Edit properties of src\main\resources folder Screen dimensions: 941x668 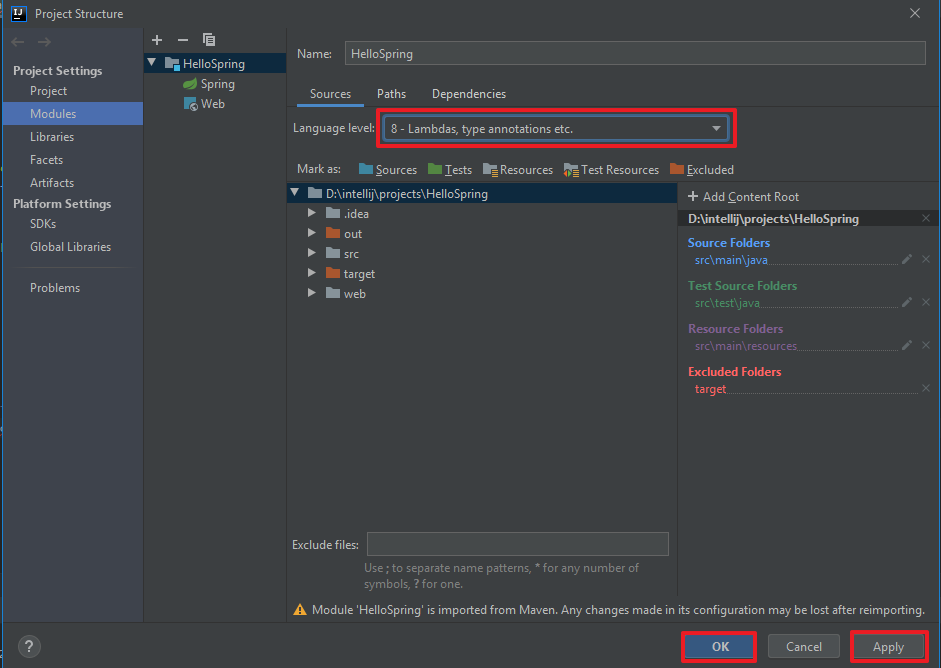907,345
